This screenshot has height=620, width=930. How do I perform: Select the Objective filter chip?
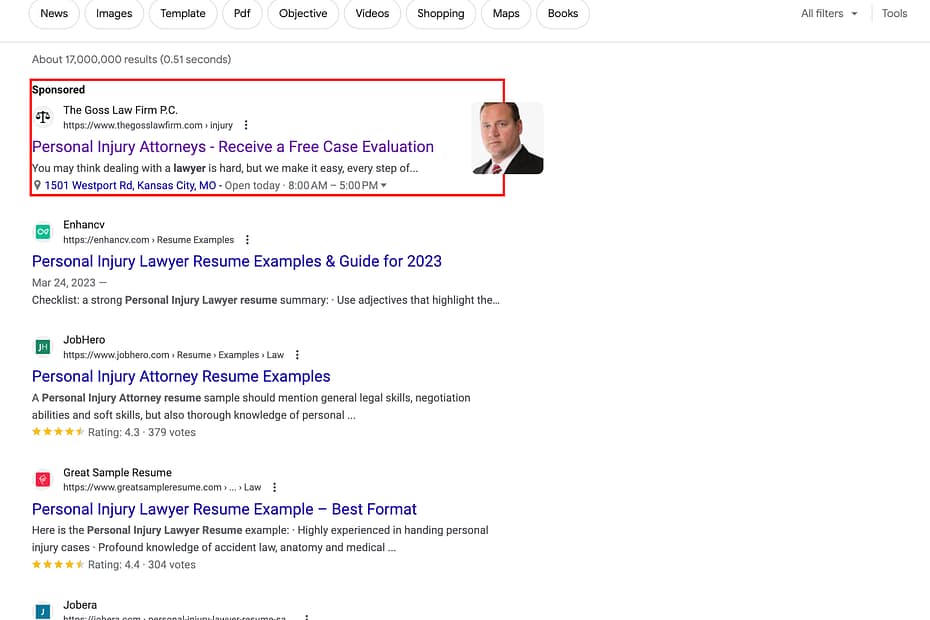pyautogui.click(x=303, y=13)
